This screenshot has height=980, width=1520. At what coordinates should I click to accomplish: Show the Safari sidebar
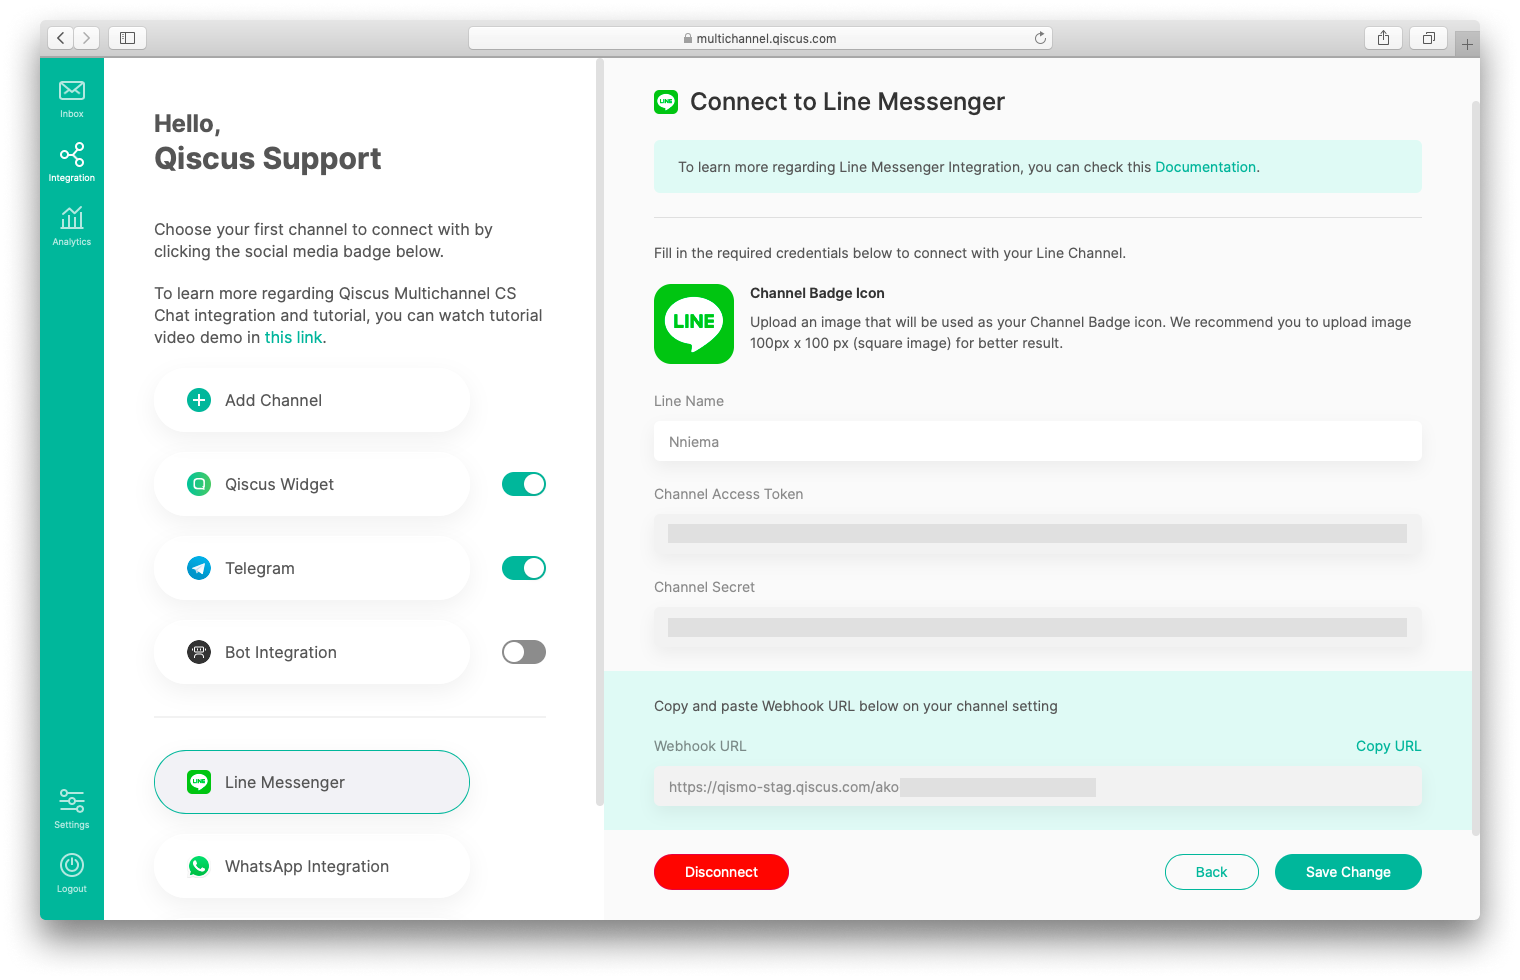coord(127,38)
